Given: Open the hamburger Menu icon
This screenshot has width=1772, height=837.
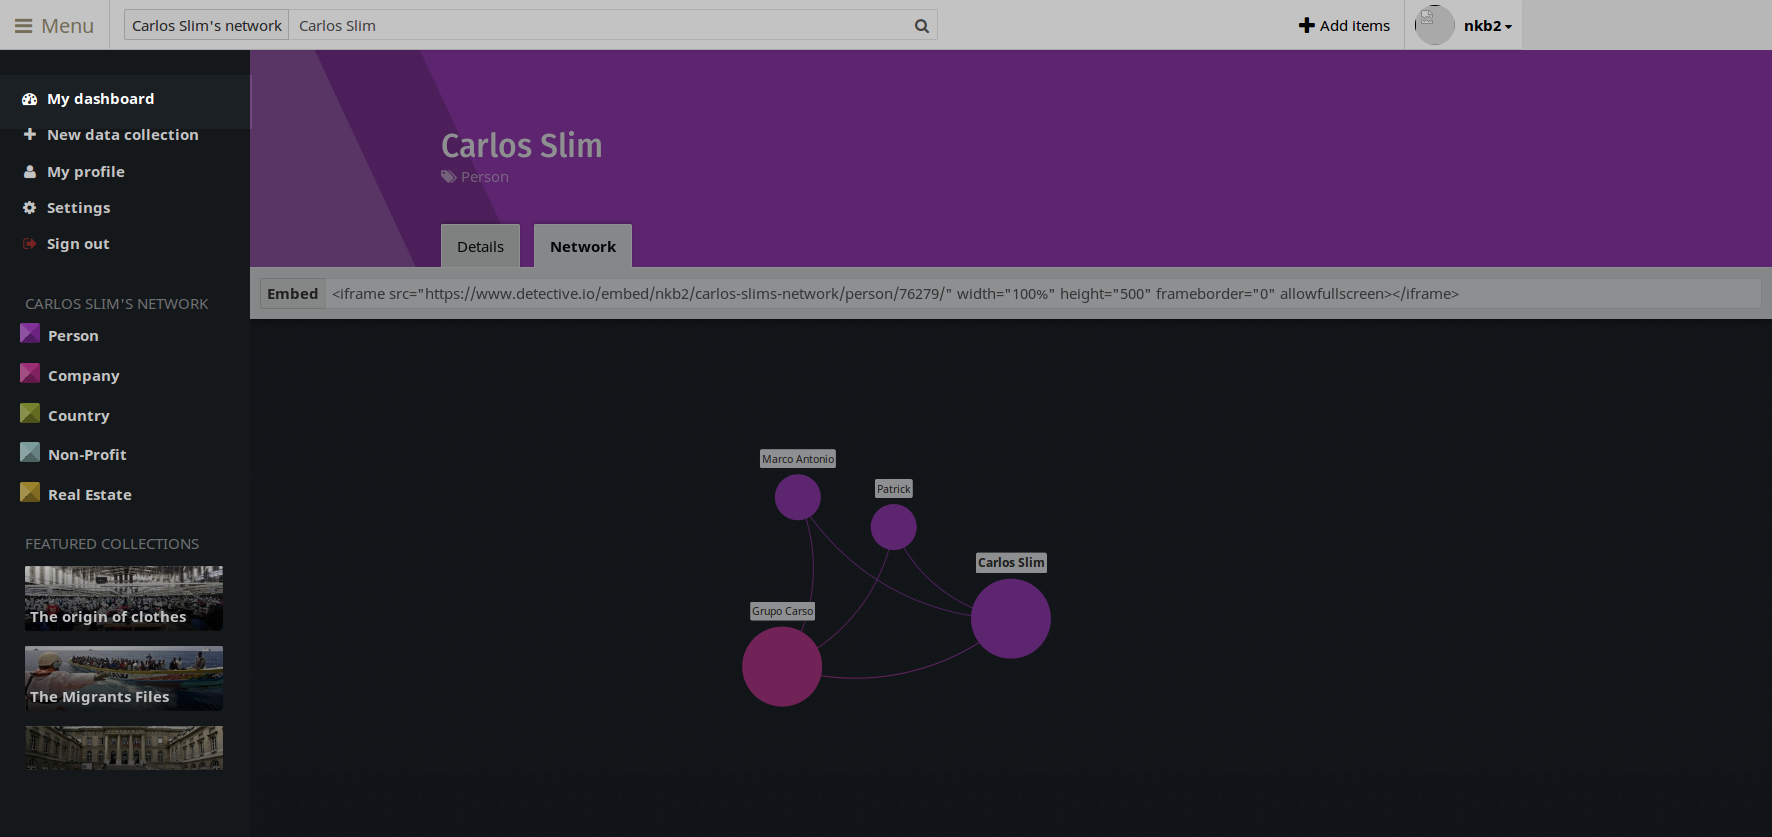Looking at the screenshot, I should [23, 26].
